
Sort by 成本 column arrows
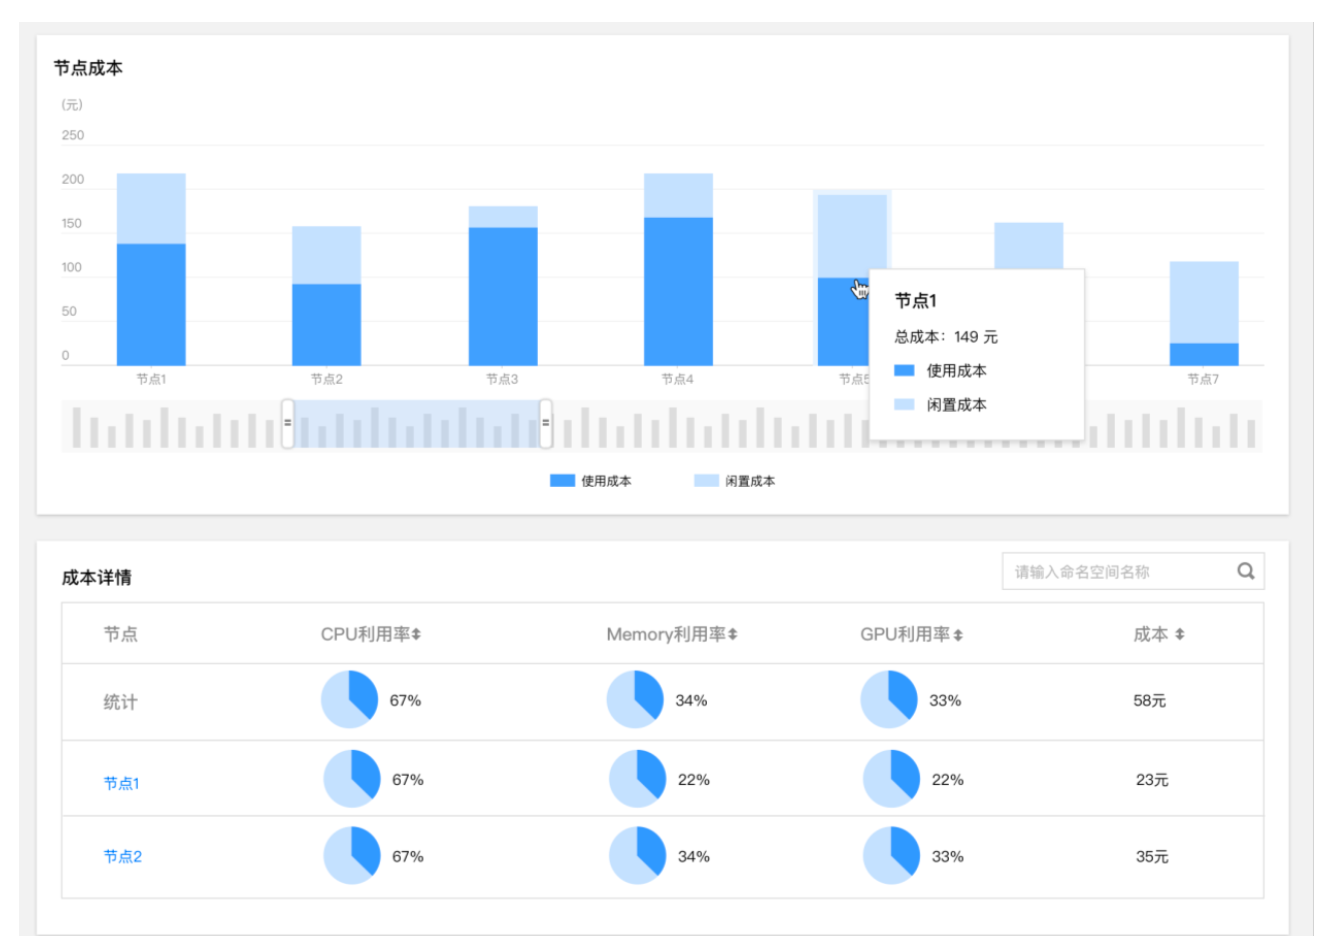tap(1180, 635)
